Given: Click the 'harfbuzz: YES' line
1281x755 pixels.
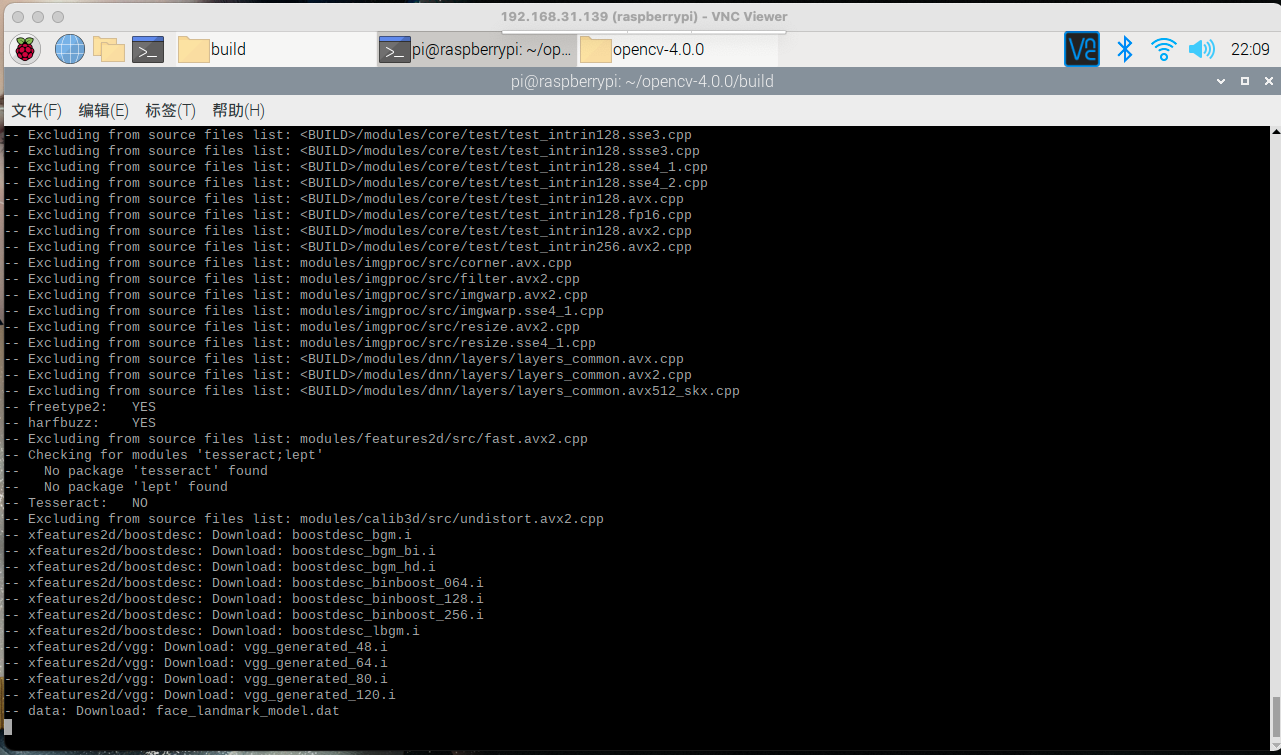Looking at the screenshot, I should tap(80, 423).
